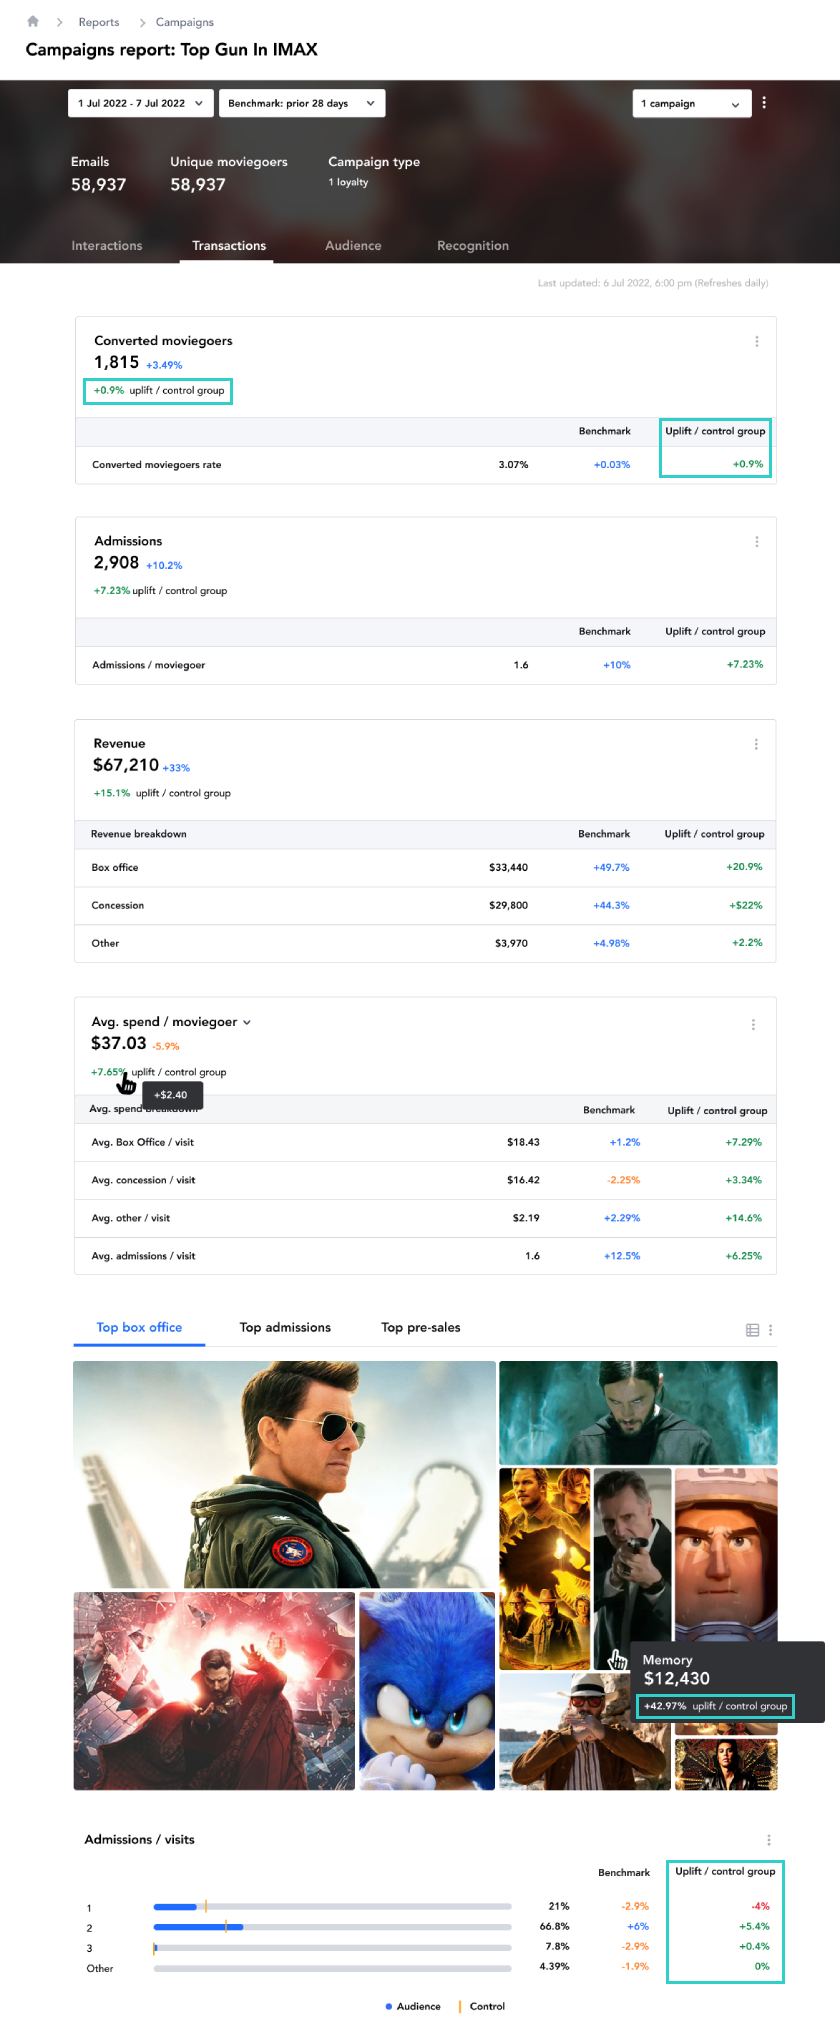
Task: Open Converted moviegoers card options menu
Action: (757, 341)
